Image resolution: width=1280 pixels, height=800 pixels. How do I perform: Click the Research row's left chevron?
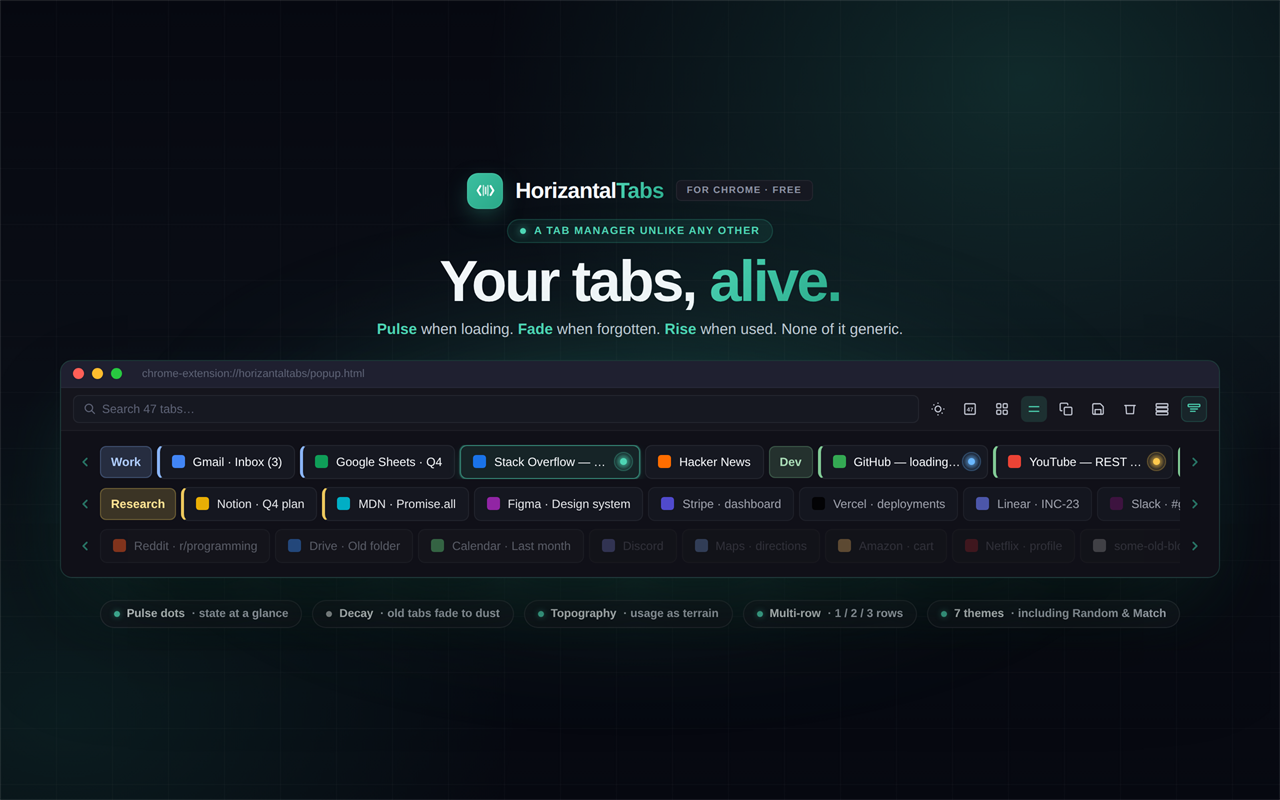[x=85, y=504]
